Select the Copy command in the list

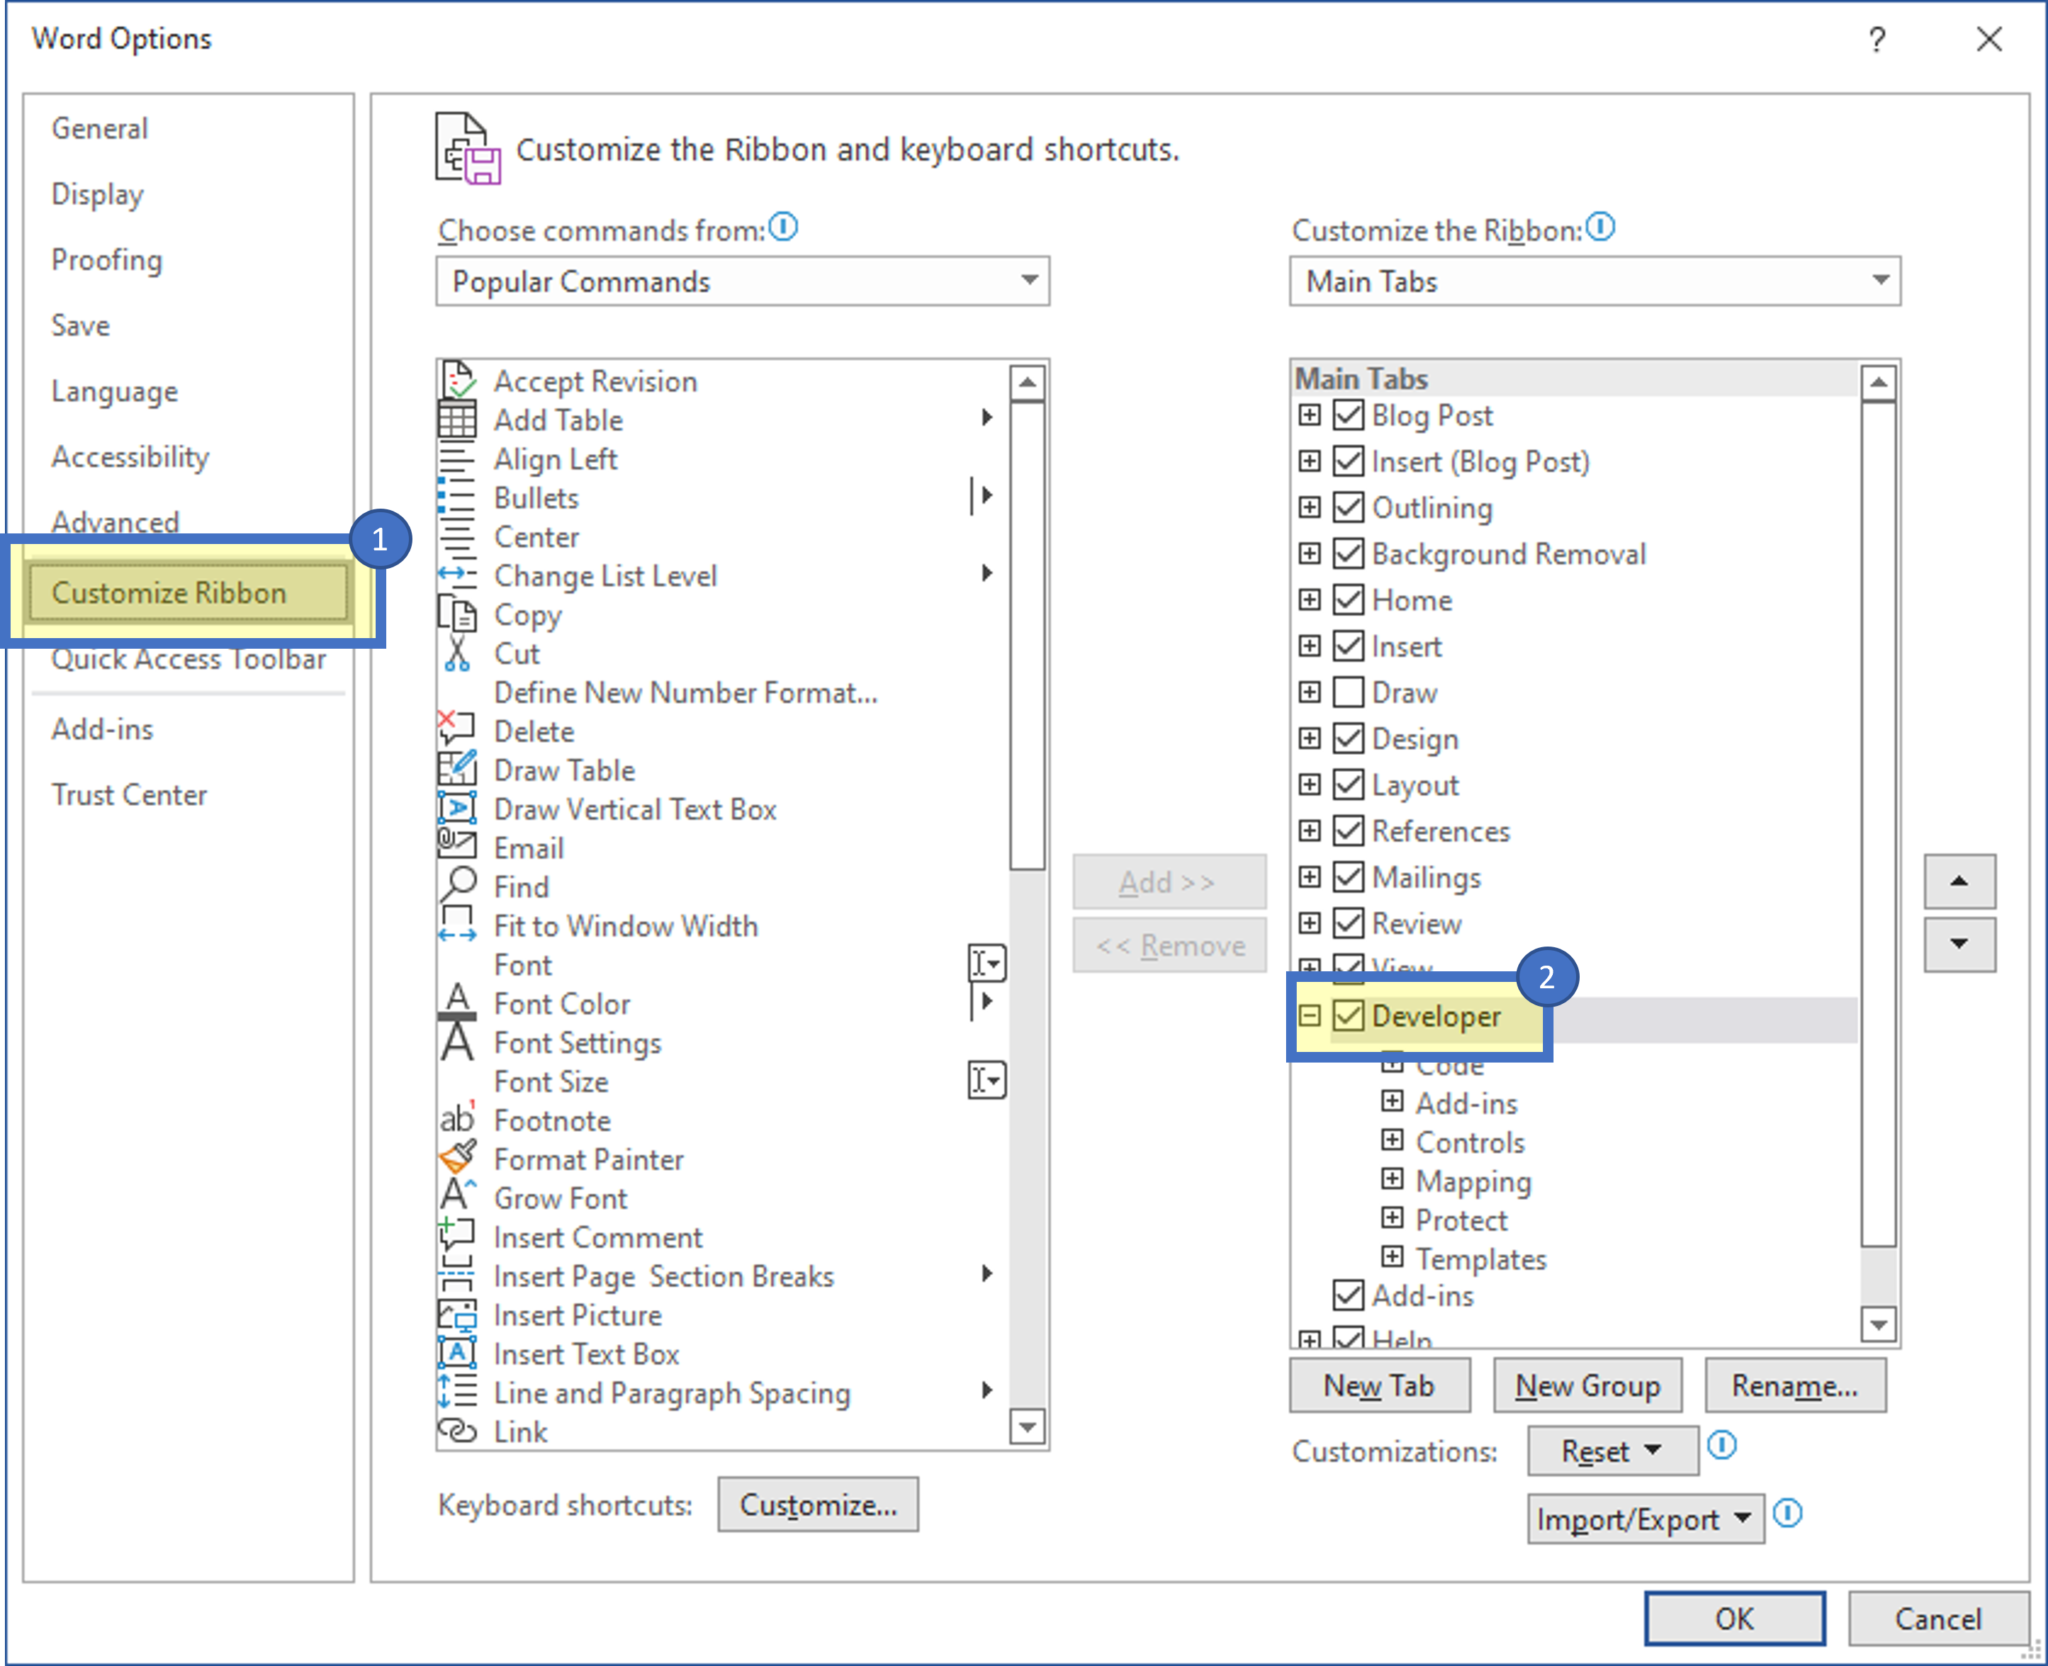527,615
